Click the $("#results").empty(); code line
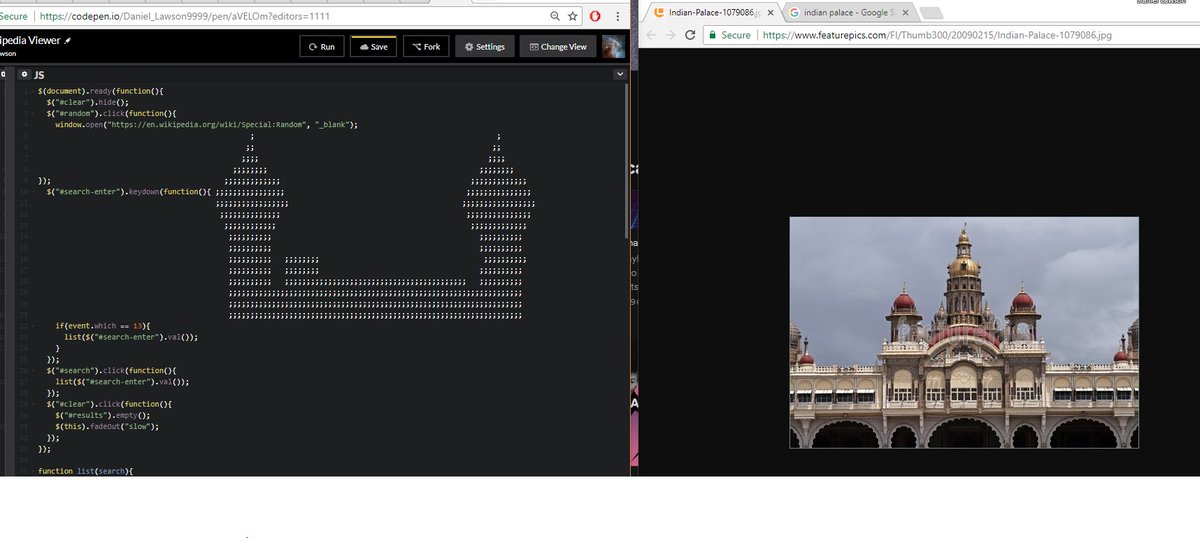This screenshot has height=538, width=1200. pyautogui.click(x=102, y=415)
